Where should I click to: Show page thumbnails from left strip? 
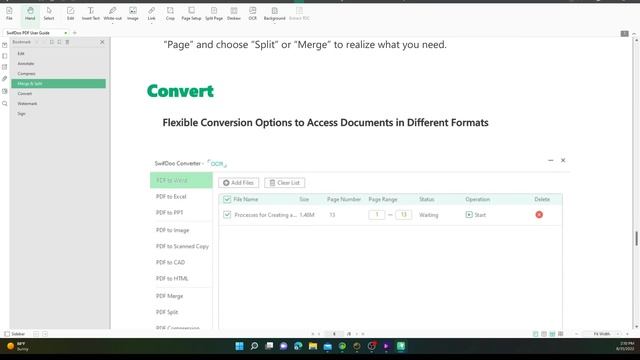4,56
